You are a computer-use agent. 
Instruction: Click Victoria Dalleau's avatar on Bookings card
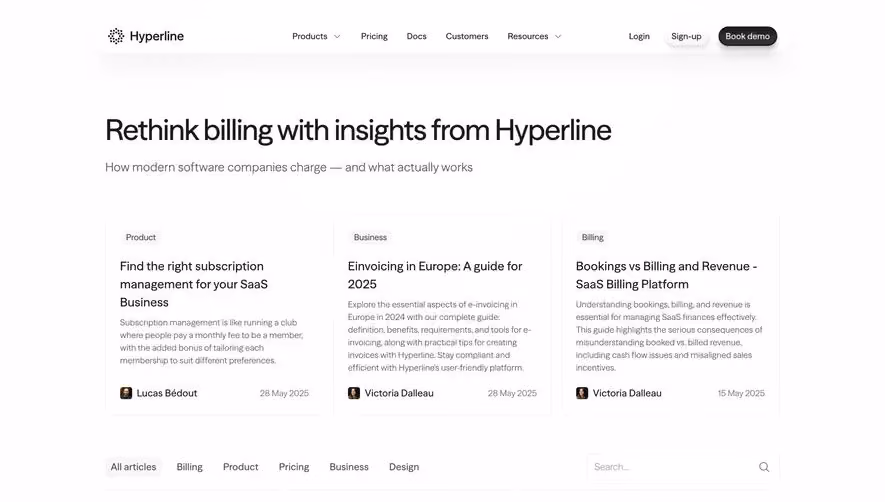tap(582, 393)
